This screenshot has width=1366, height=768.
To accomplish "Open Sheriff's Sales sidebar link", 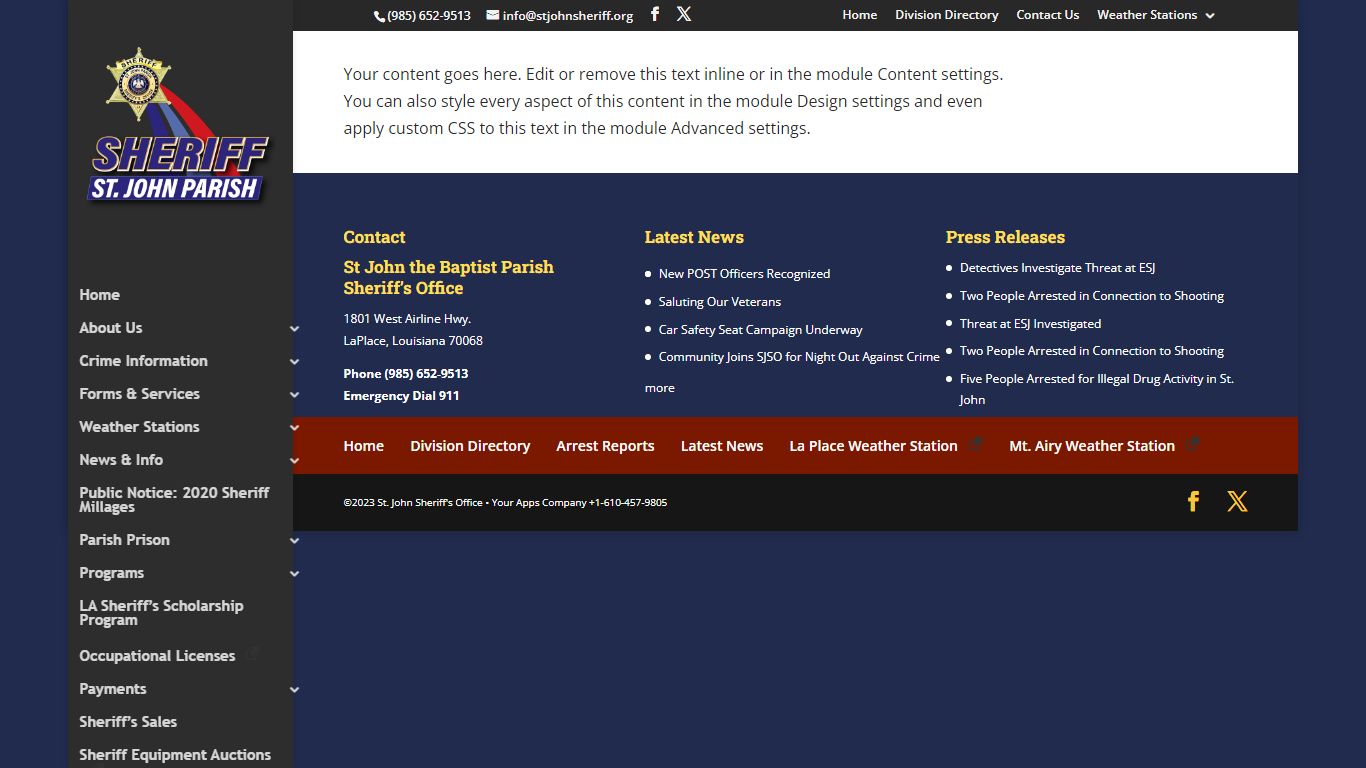I will (128, 722).
